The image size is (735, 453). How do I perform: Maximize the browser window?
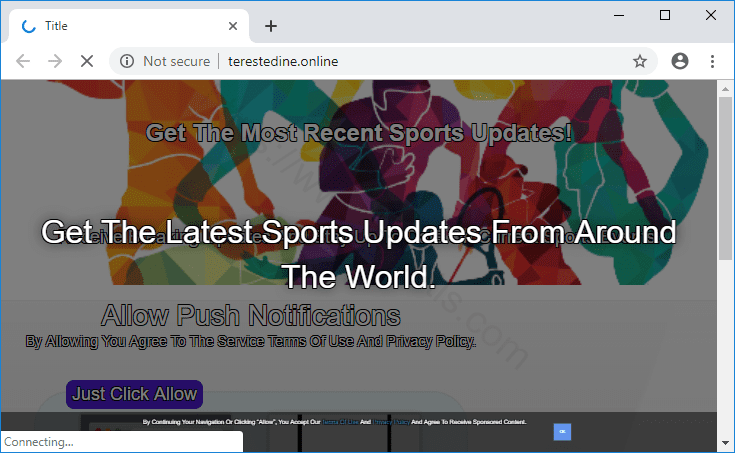(665, 15)
